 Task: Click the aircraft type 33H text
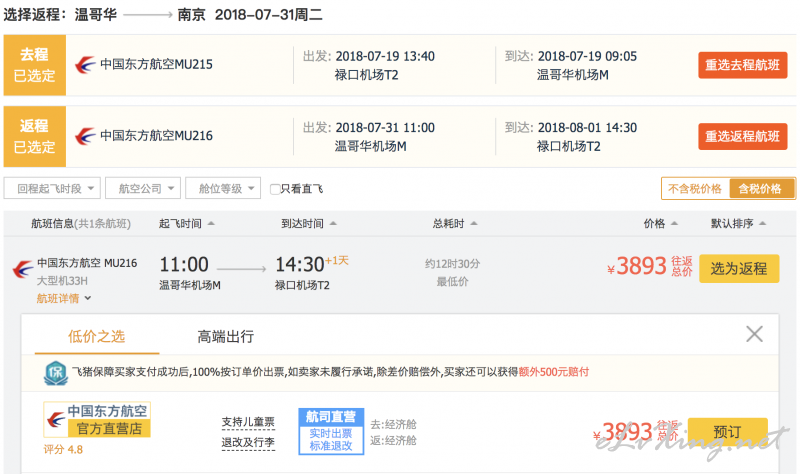62,281
